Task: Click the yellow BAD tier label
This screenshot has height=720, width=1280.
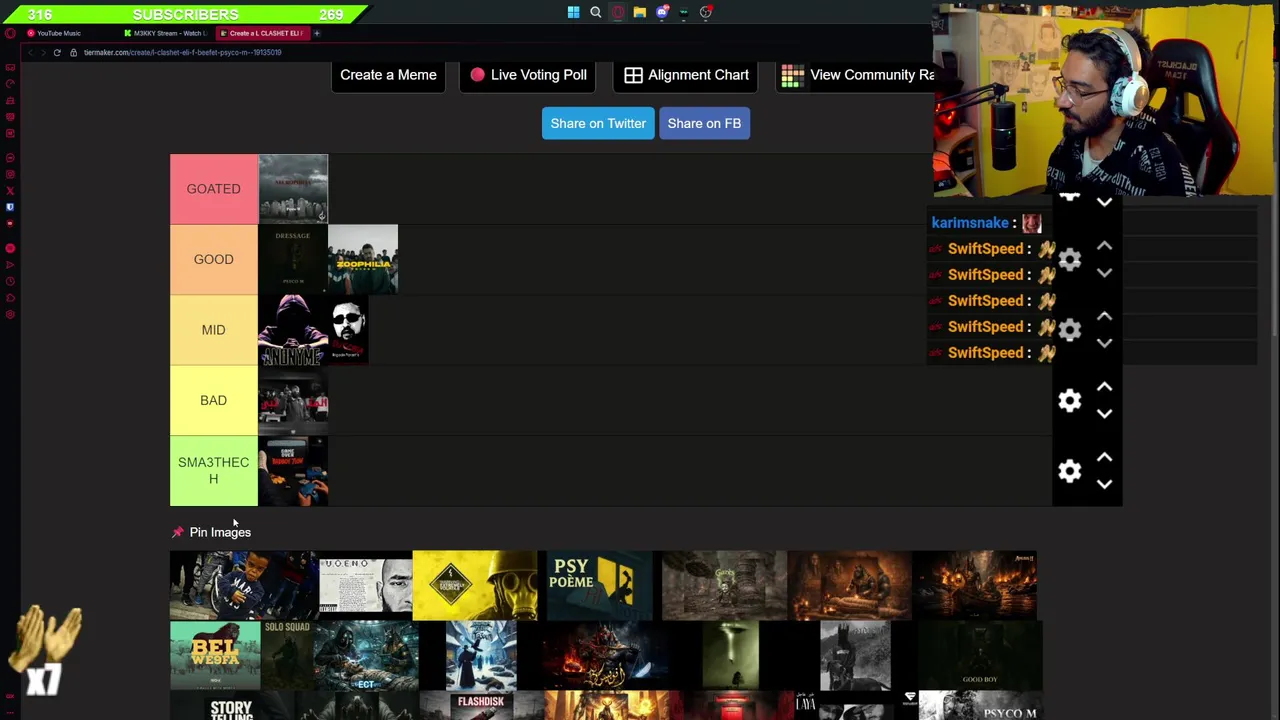Action: click(214, 400)
